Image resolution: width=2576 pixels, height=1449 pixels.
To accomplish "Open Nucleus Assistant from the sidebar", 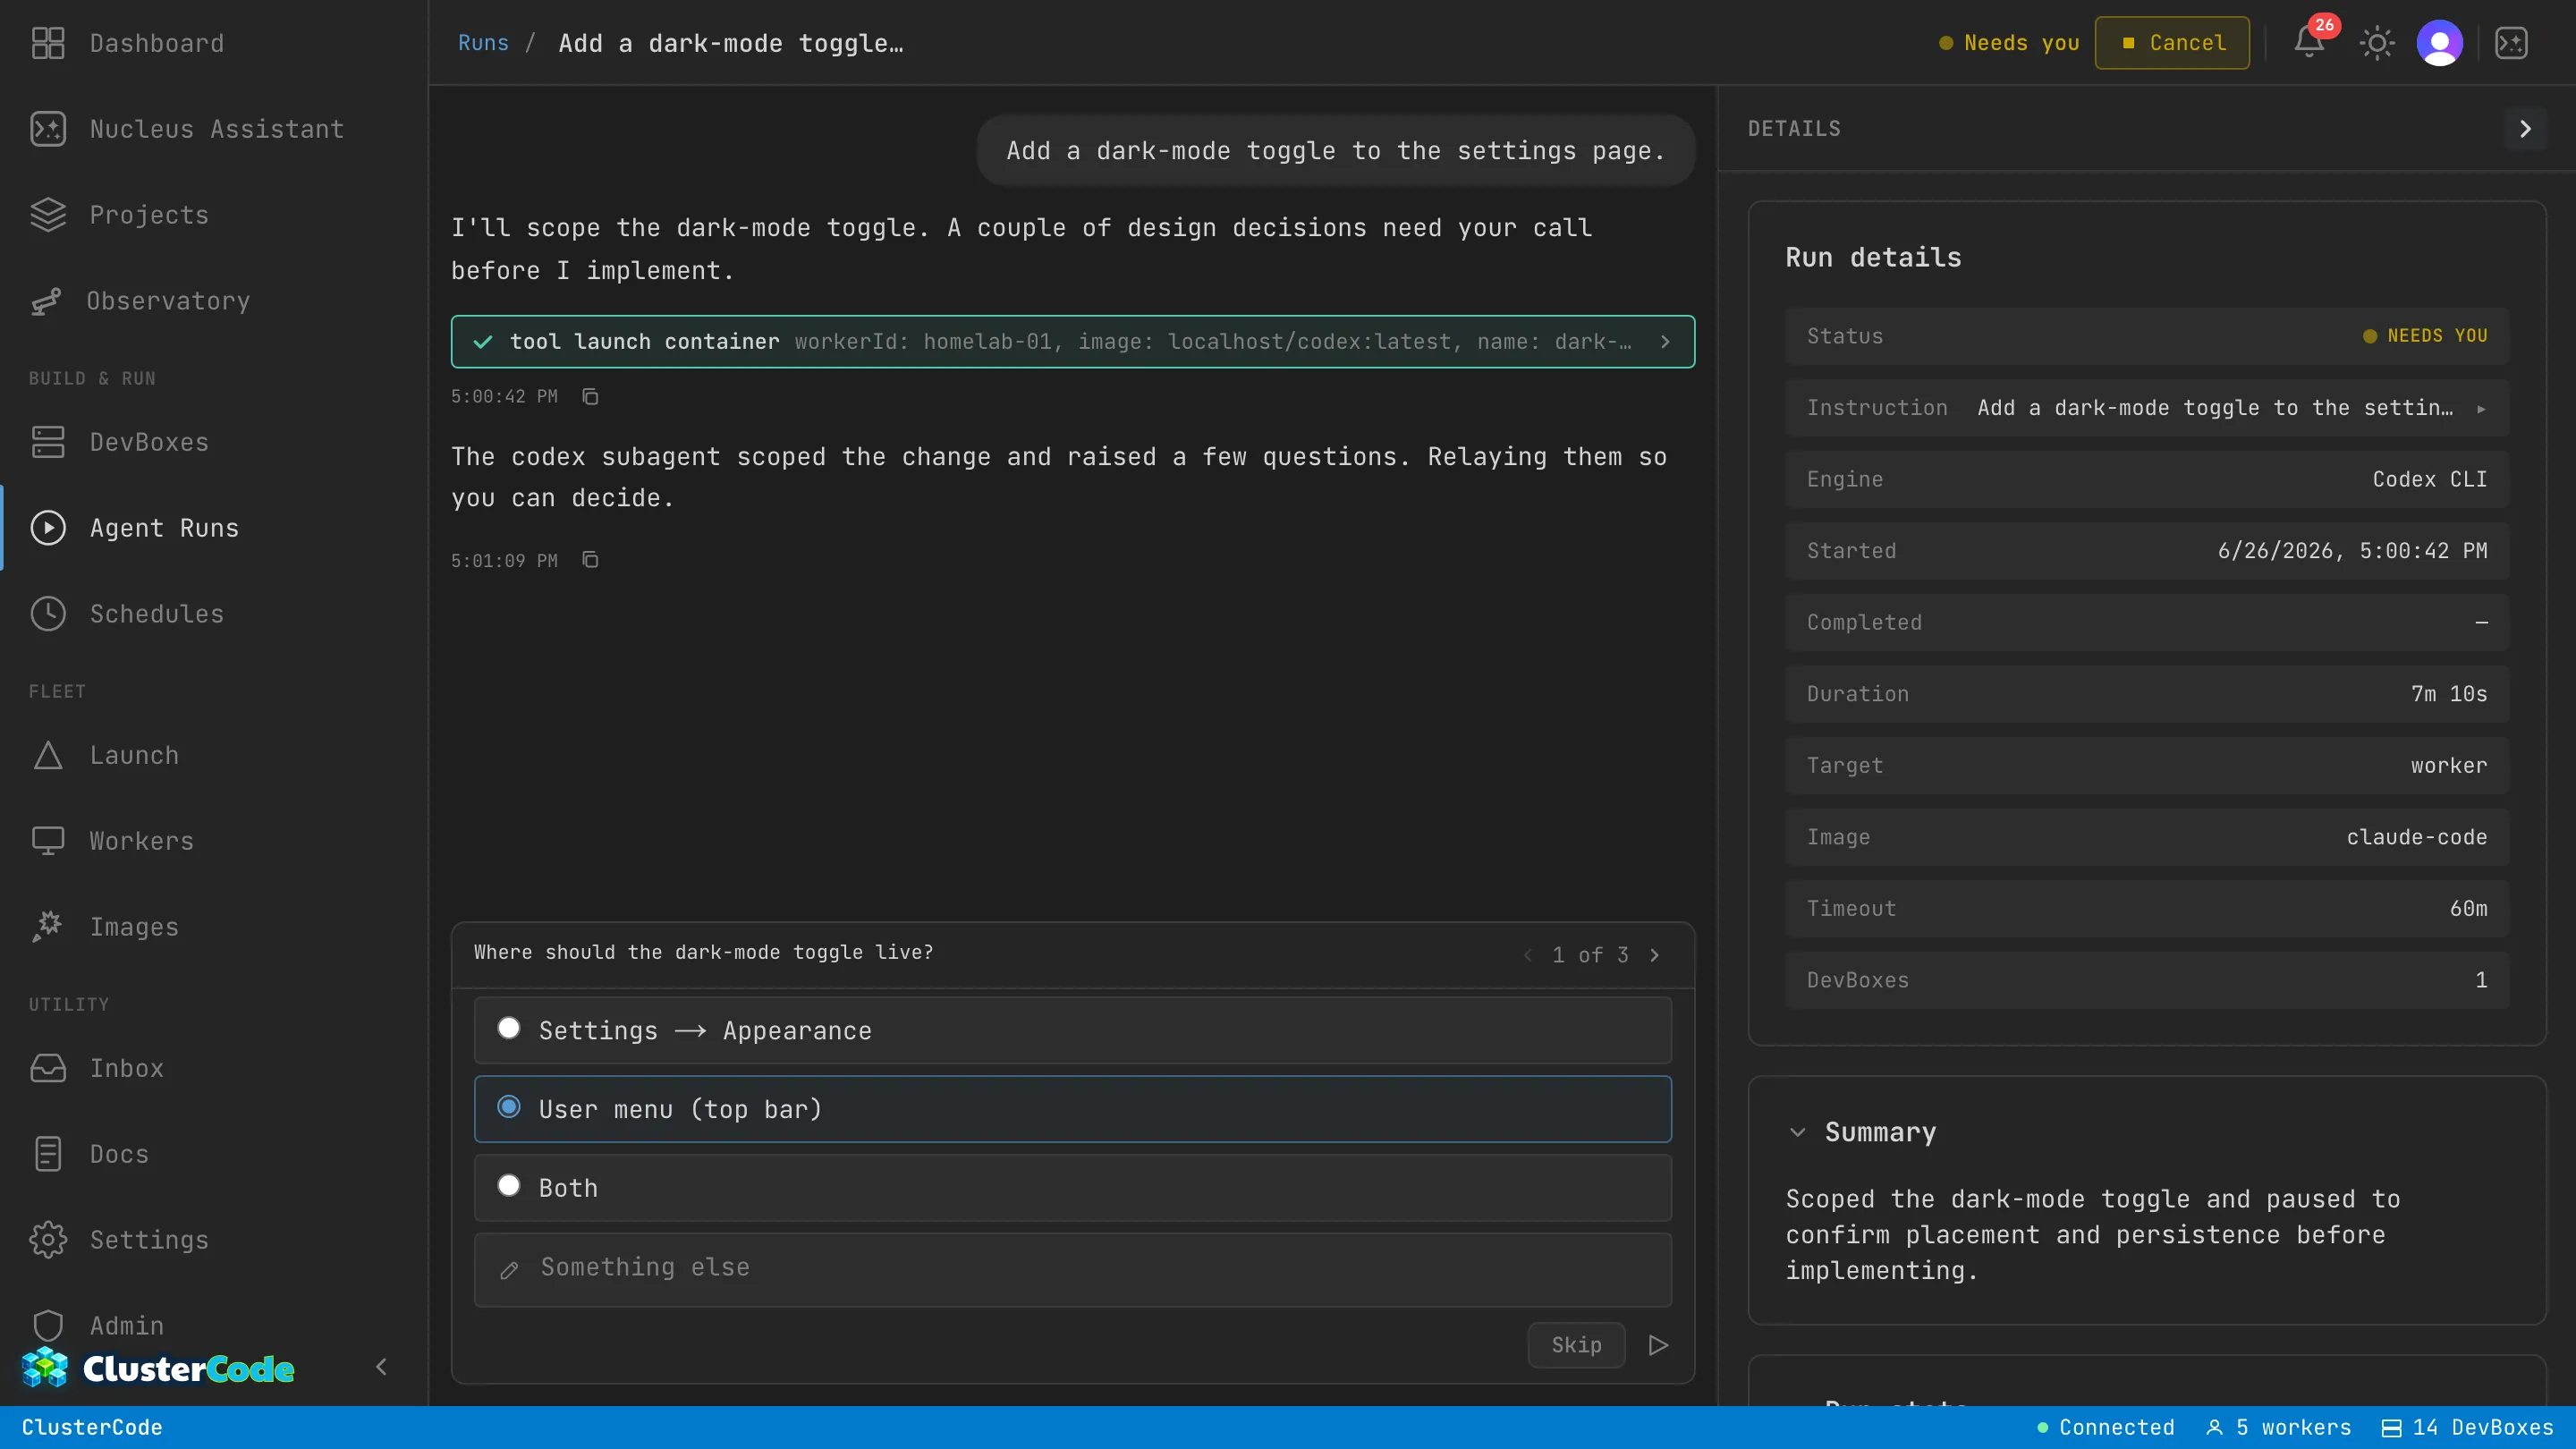I will 217,129.
